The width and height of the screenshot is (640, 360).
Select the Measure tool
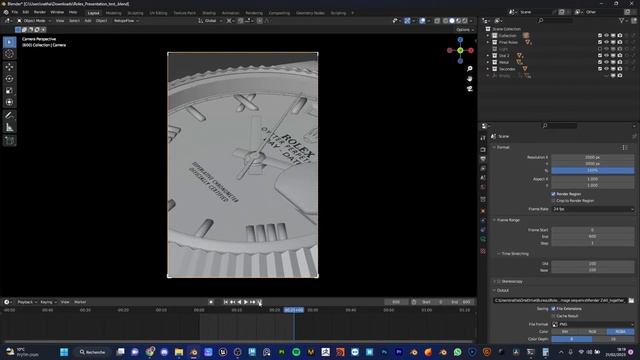[9, 127]
